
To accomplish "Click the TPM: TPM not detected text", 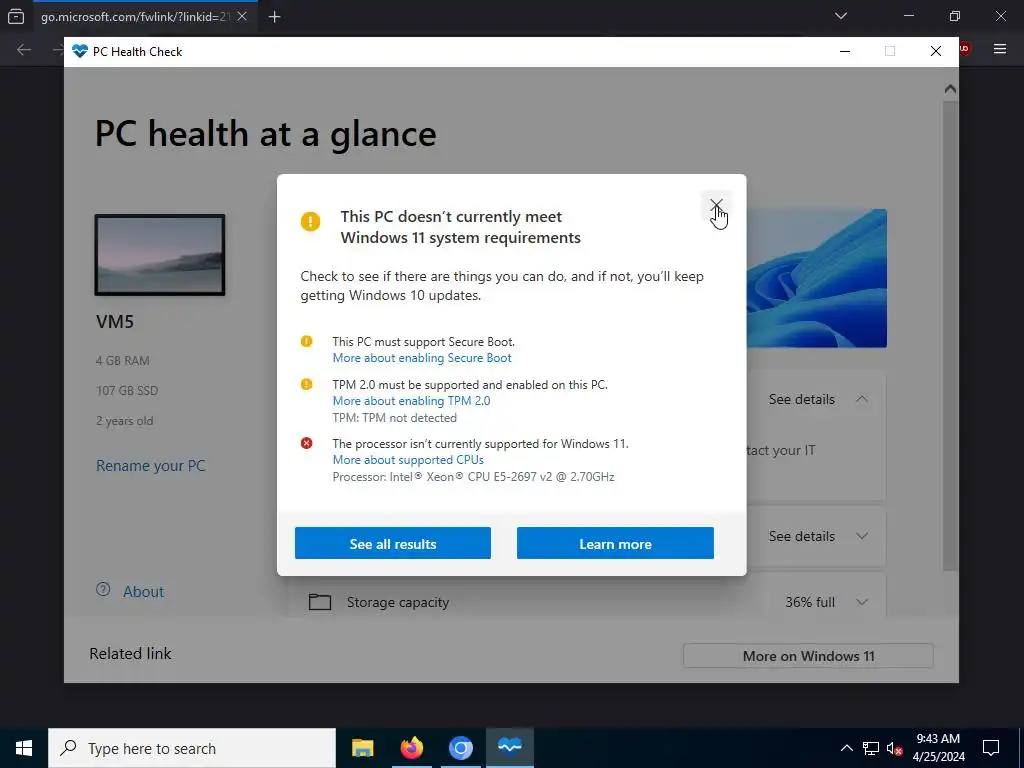I will (x=394, y=418).
